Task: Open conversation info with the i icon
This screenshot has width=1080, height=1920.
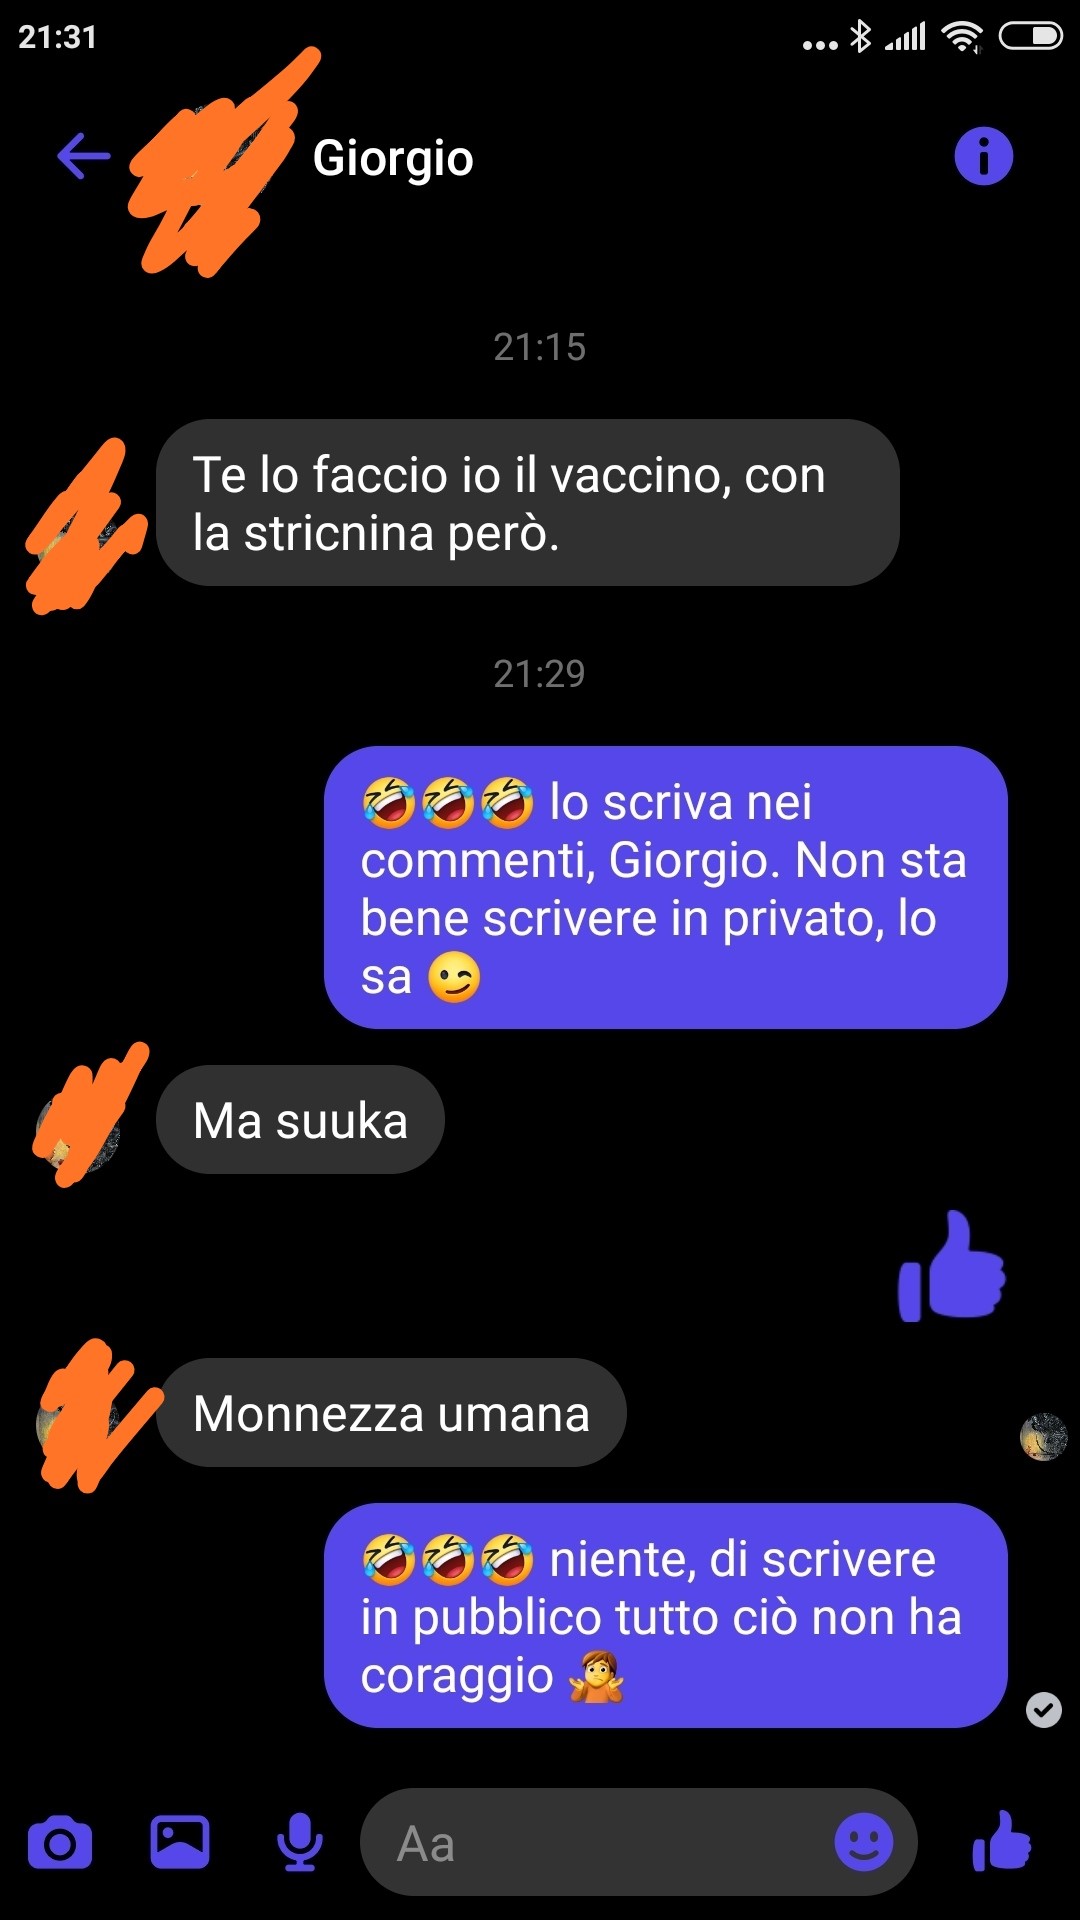Action: point(983,157)
